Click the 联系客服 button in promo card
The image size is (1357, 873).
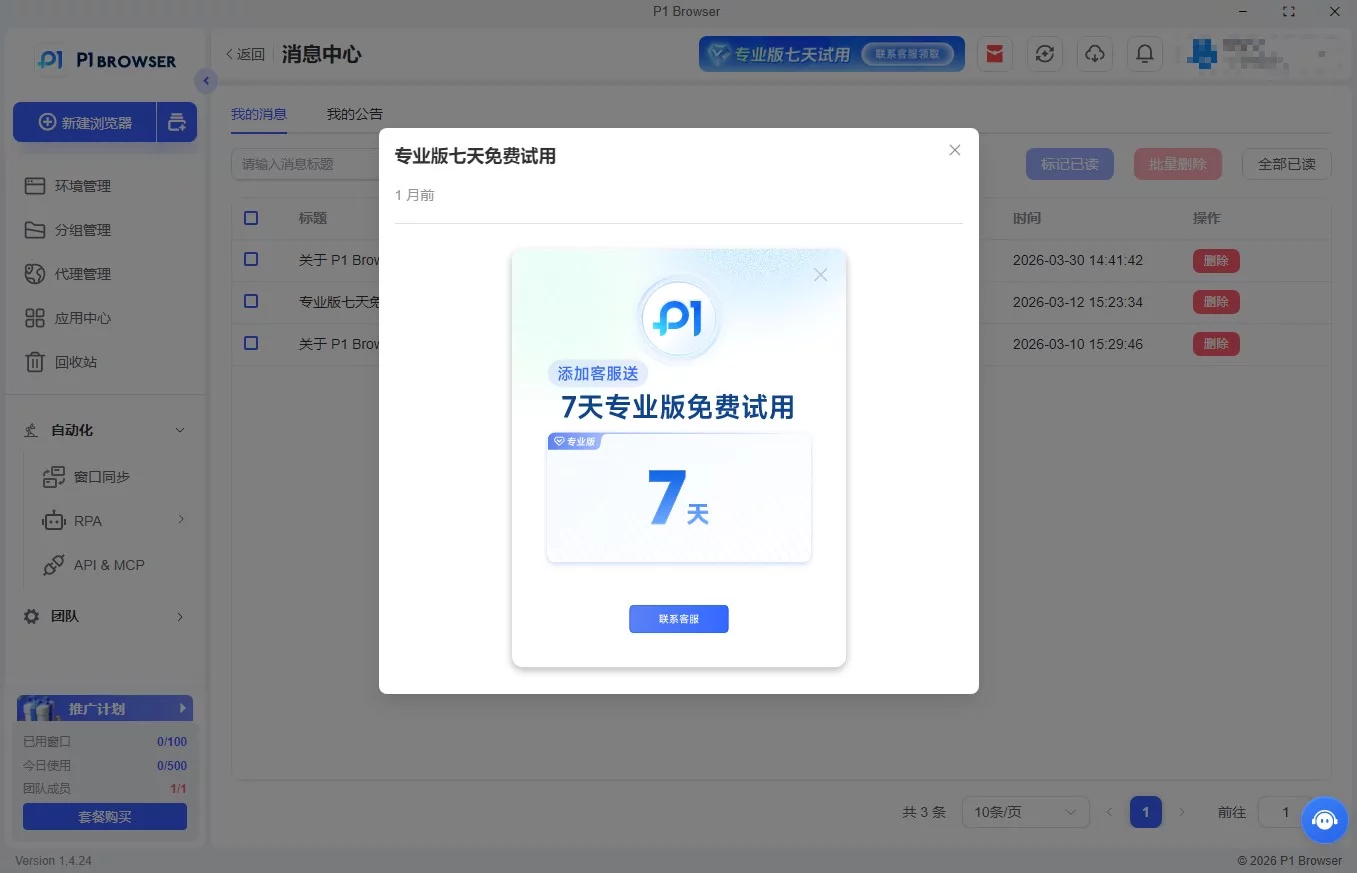tap(679, 619)
